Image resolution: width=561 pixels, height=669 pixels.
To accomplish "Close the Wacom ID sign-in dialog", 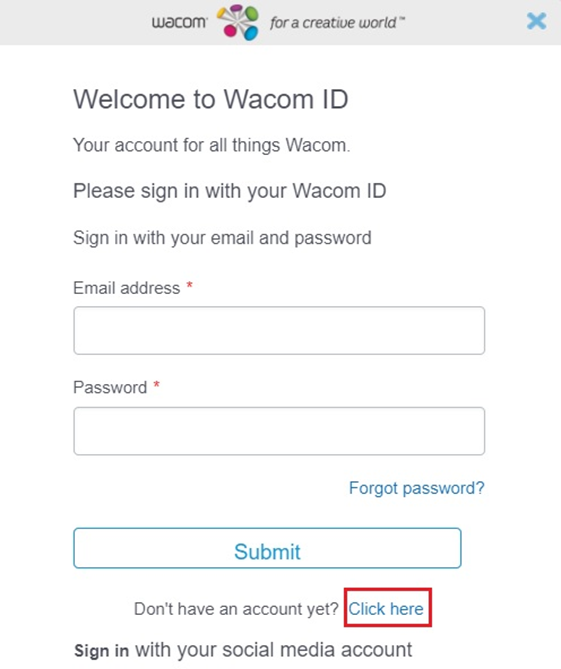I will (536, 21).
